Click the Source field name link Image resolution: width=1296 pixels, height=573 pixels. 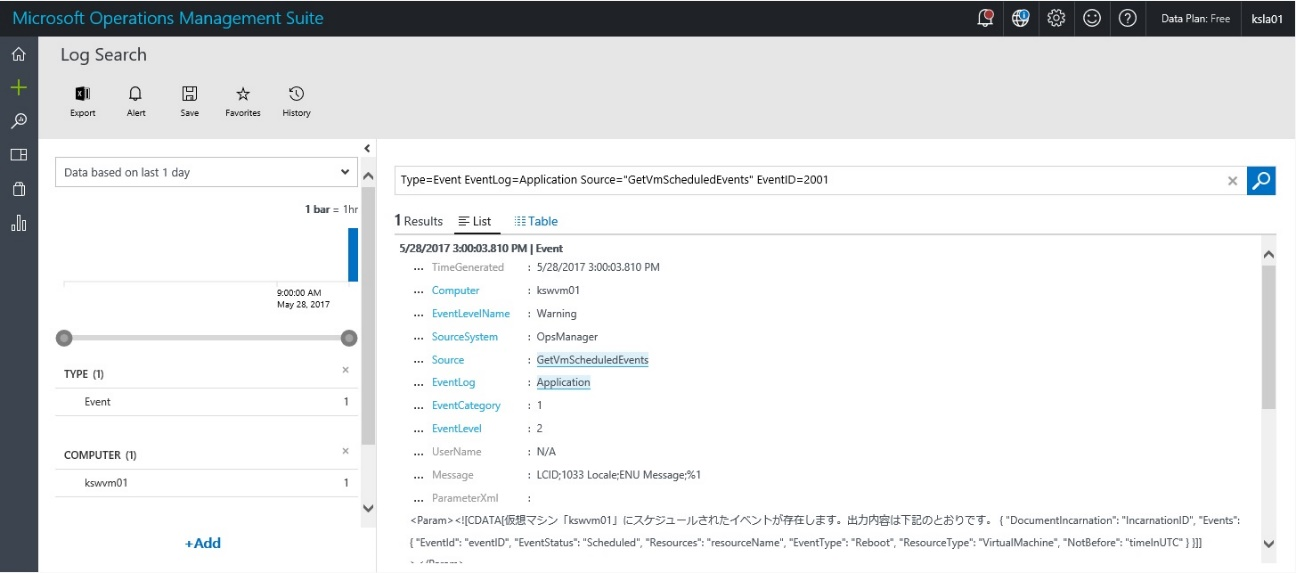[448, 360]
